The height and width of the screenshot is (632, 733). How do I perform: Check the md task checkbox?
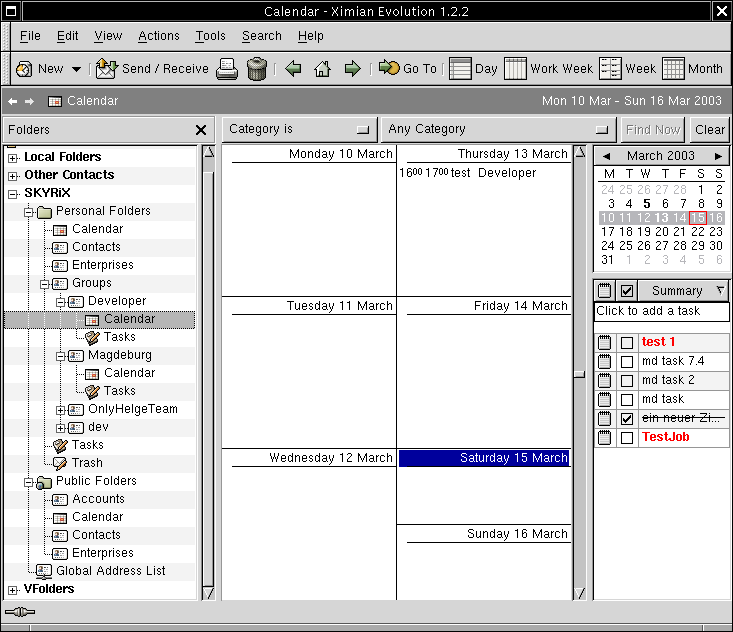(x=627, y=400)
